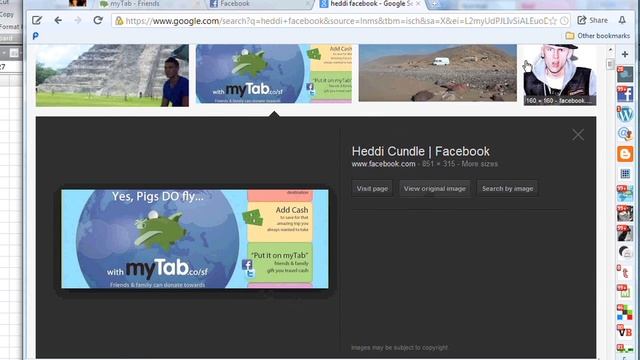Open the green M feed icon in sidebar
640x360 pixels.
click(624, 292)
